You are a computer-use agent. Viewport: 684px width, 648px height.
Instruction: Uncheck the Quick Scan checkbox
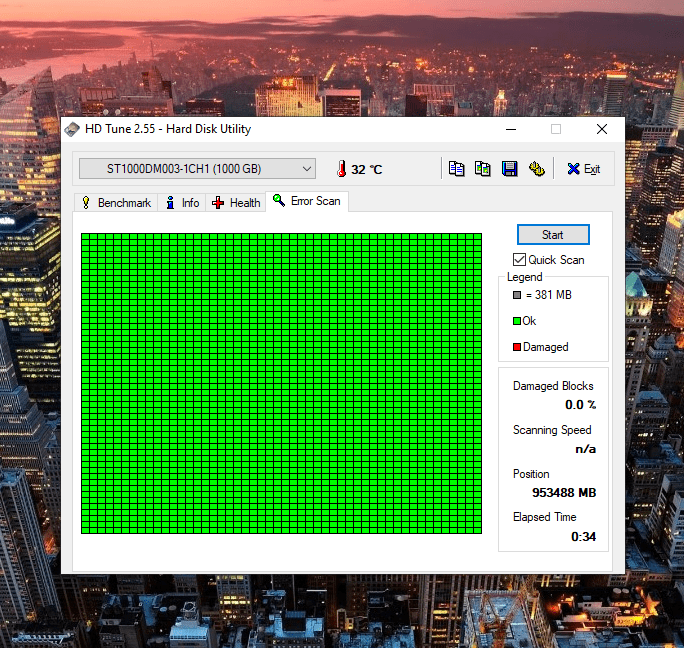[x=519, y=260]
